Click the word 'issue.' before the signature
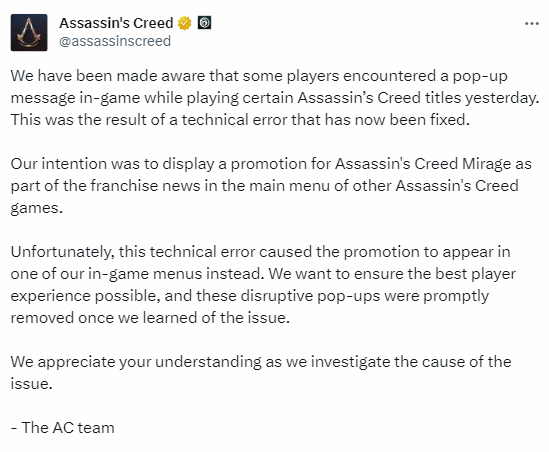Viewport: 549px width, 452px height. click(32, 384)
